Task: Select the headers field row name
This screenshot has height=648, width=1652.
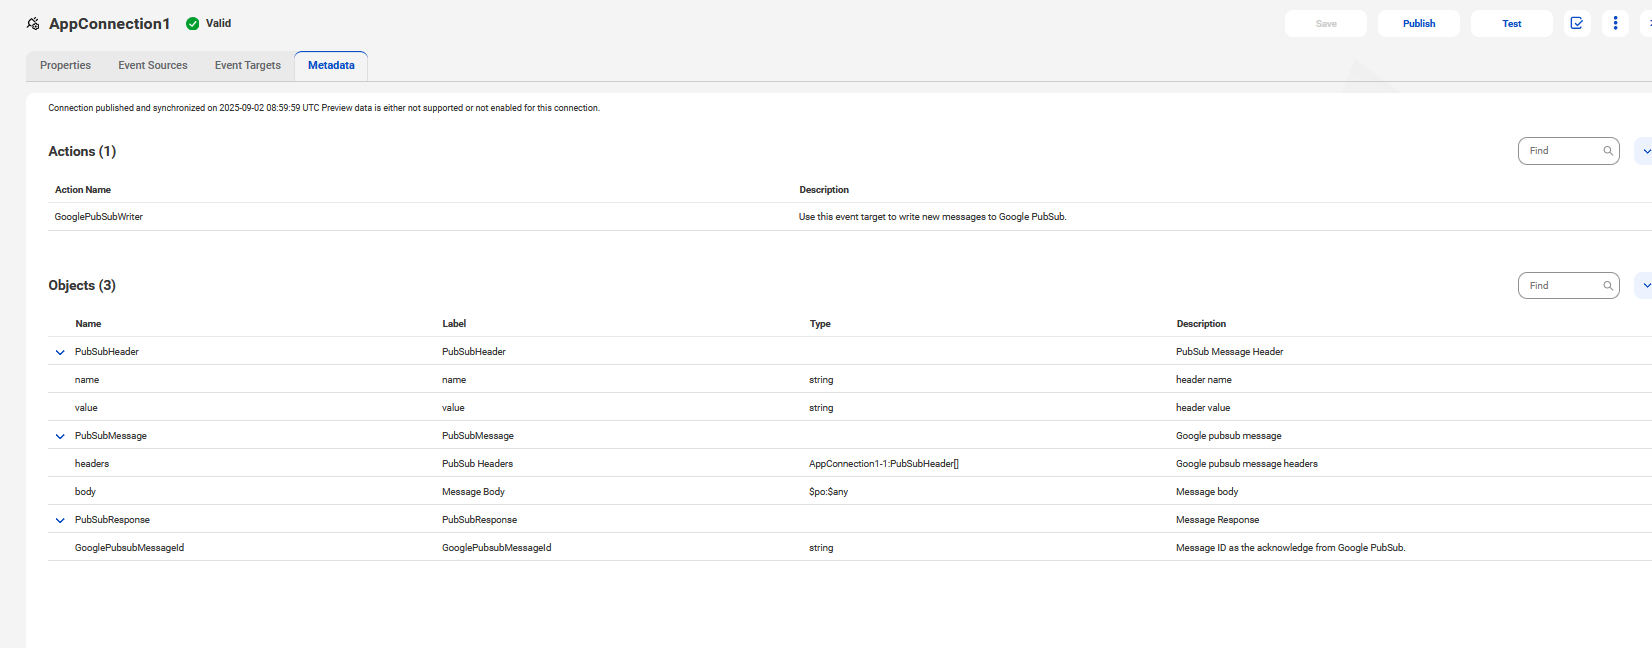Action: [92, 464]
